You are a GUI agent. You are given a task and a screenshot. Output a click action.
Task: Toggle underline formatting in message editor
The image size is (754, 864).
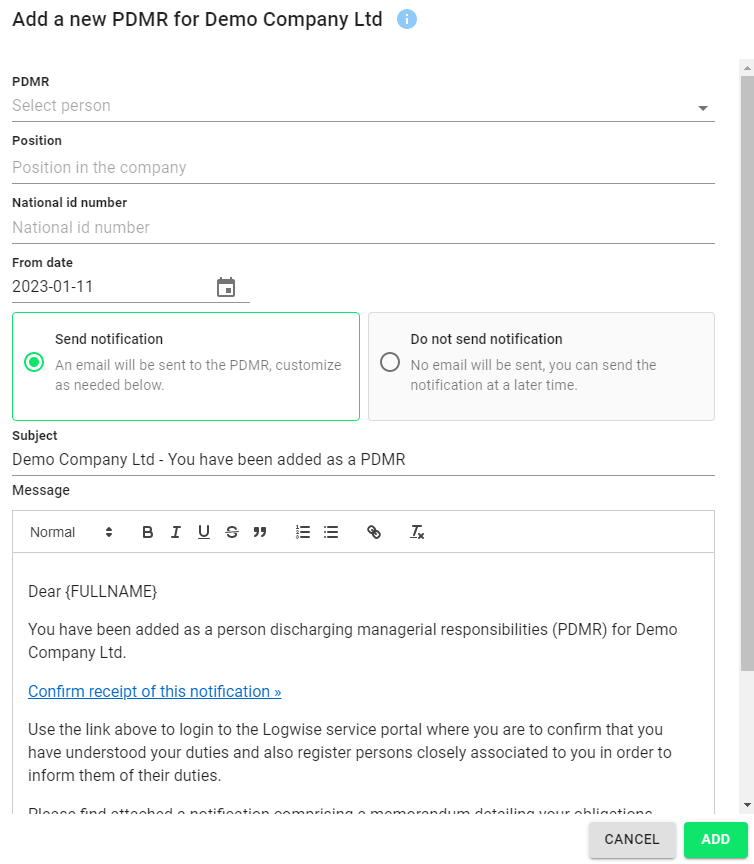pyautogui.click(x=203, y=532)
